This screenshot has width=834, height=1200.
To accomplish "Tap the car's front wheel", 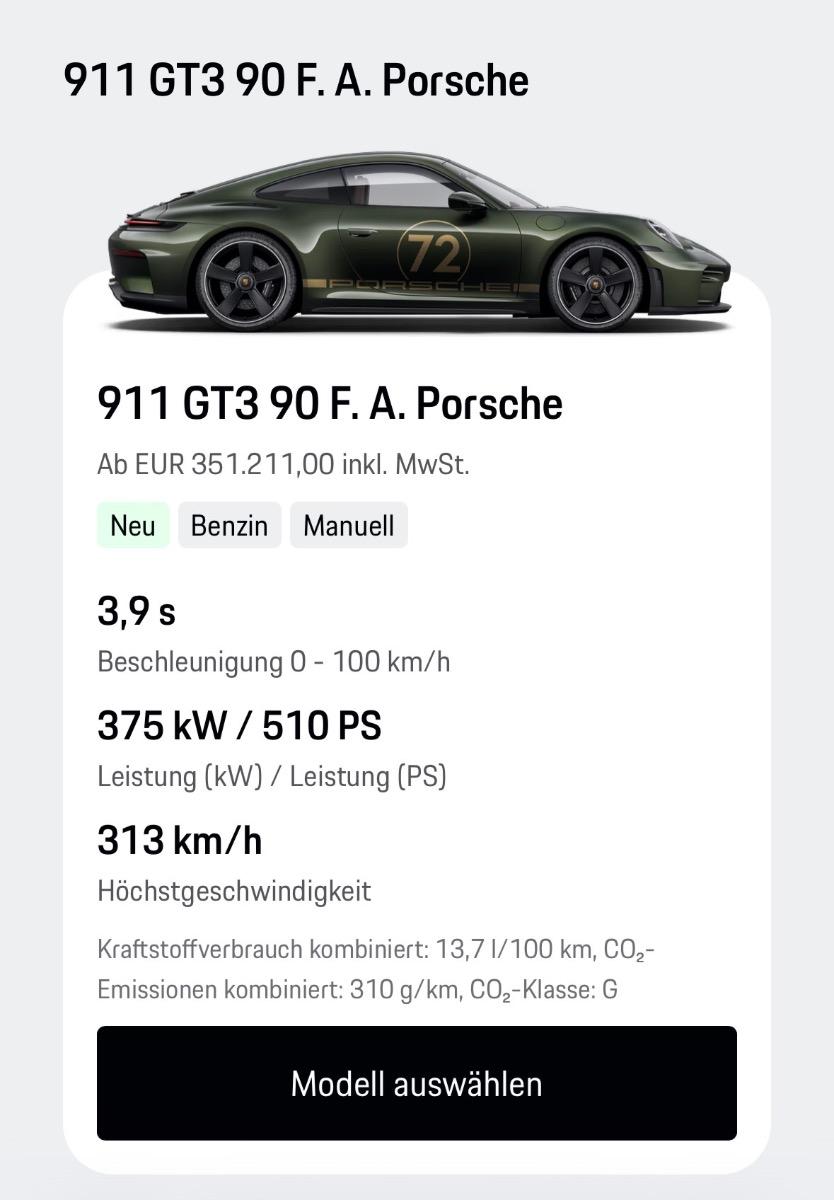I will click(595, 283).
